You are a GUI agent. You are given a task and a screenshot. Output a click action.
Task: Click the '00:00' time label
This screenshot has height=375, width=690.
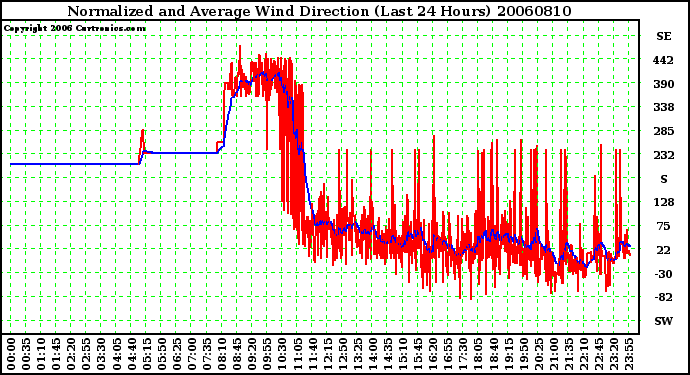pos(11,354)
